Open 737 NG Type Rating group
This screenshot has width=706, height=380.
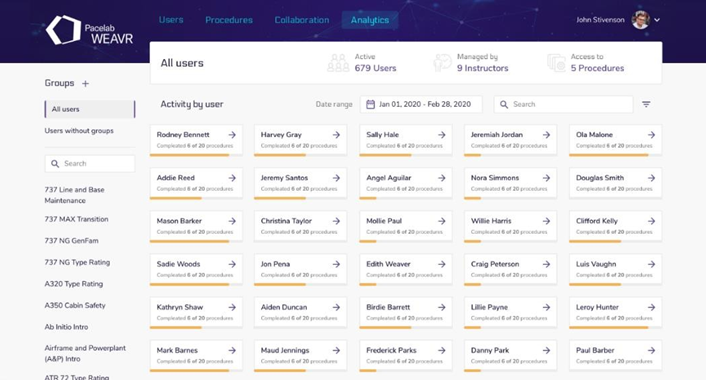coord(77,262)
